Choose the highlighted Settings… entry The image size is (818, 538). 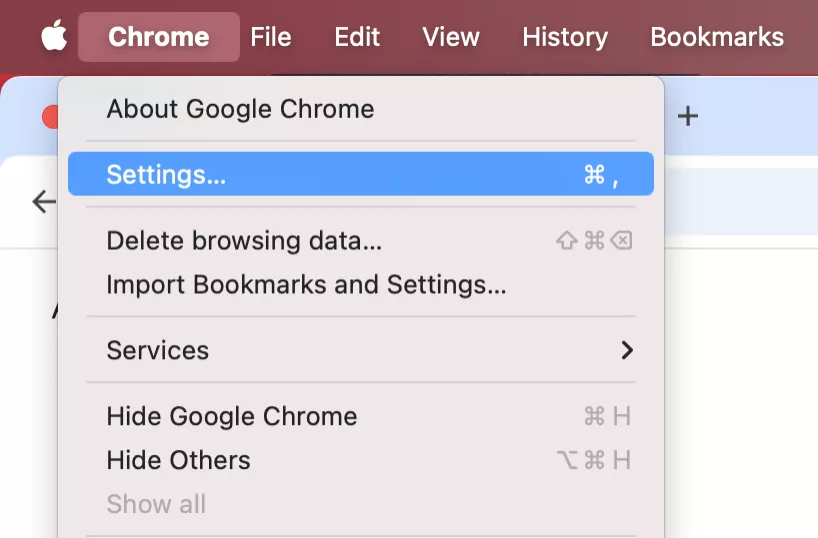tap(166, 174)
